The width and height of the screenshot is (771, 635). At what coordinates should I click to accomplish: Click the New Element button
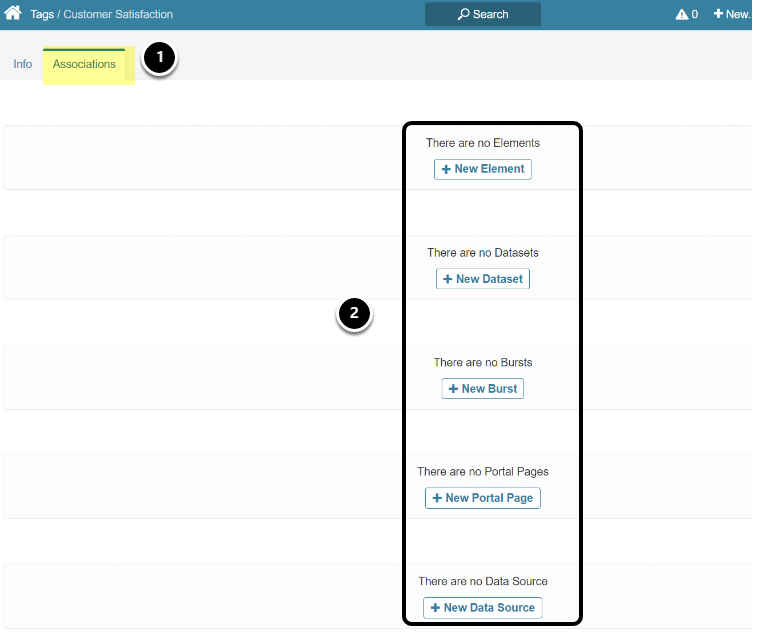coord(482,169)
